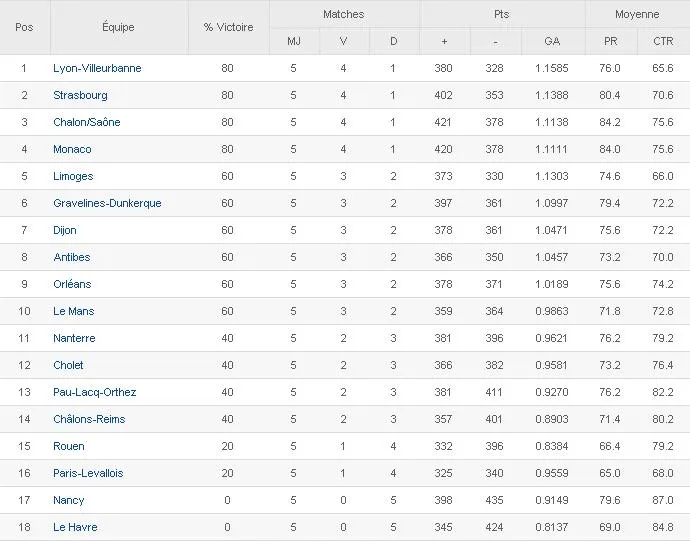The image size is (690, 541).
Task: Open the Limoges team link
Action: (73, 176)
